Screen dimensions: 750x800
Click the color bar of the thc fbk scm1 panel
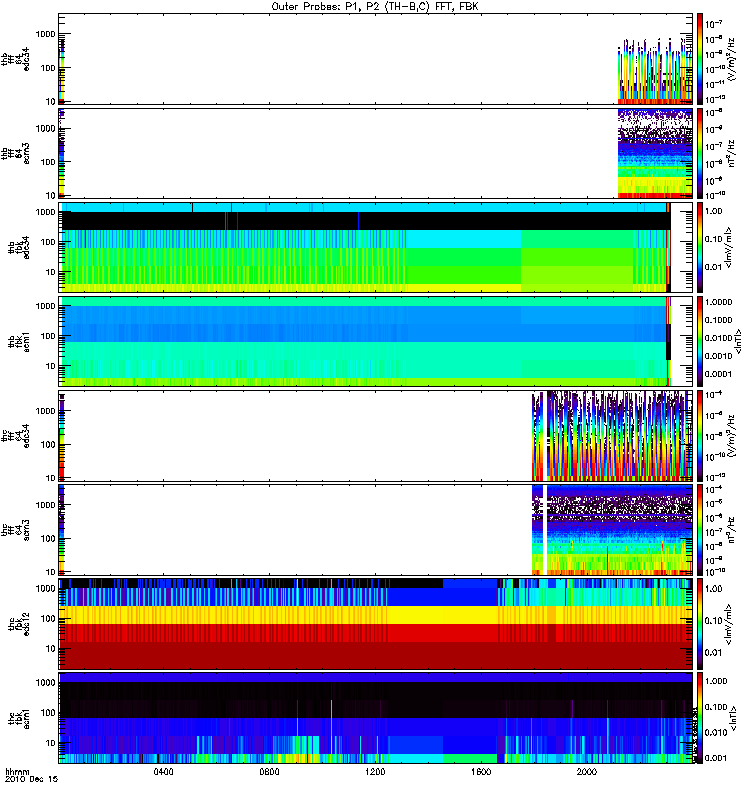point(700,718)
